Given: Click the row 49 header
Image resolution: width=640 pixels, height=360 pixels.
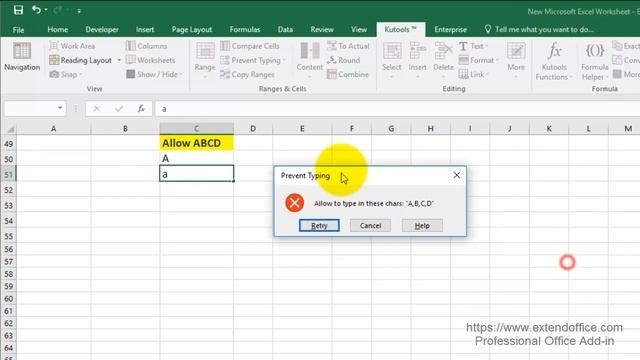Looking at the screenshot, I should tap(9, 144).
